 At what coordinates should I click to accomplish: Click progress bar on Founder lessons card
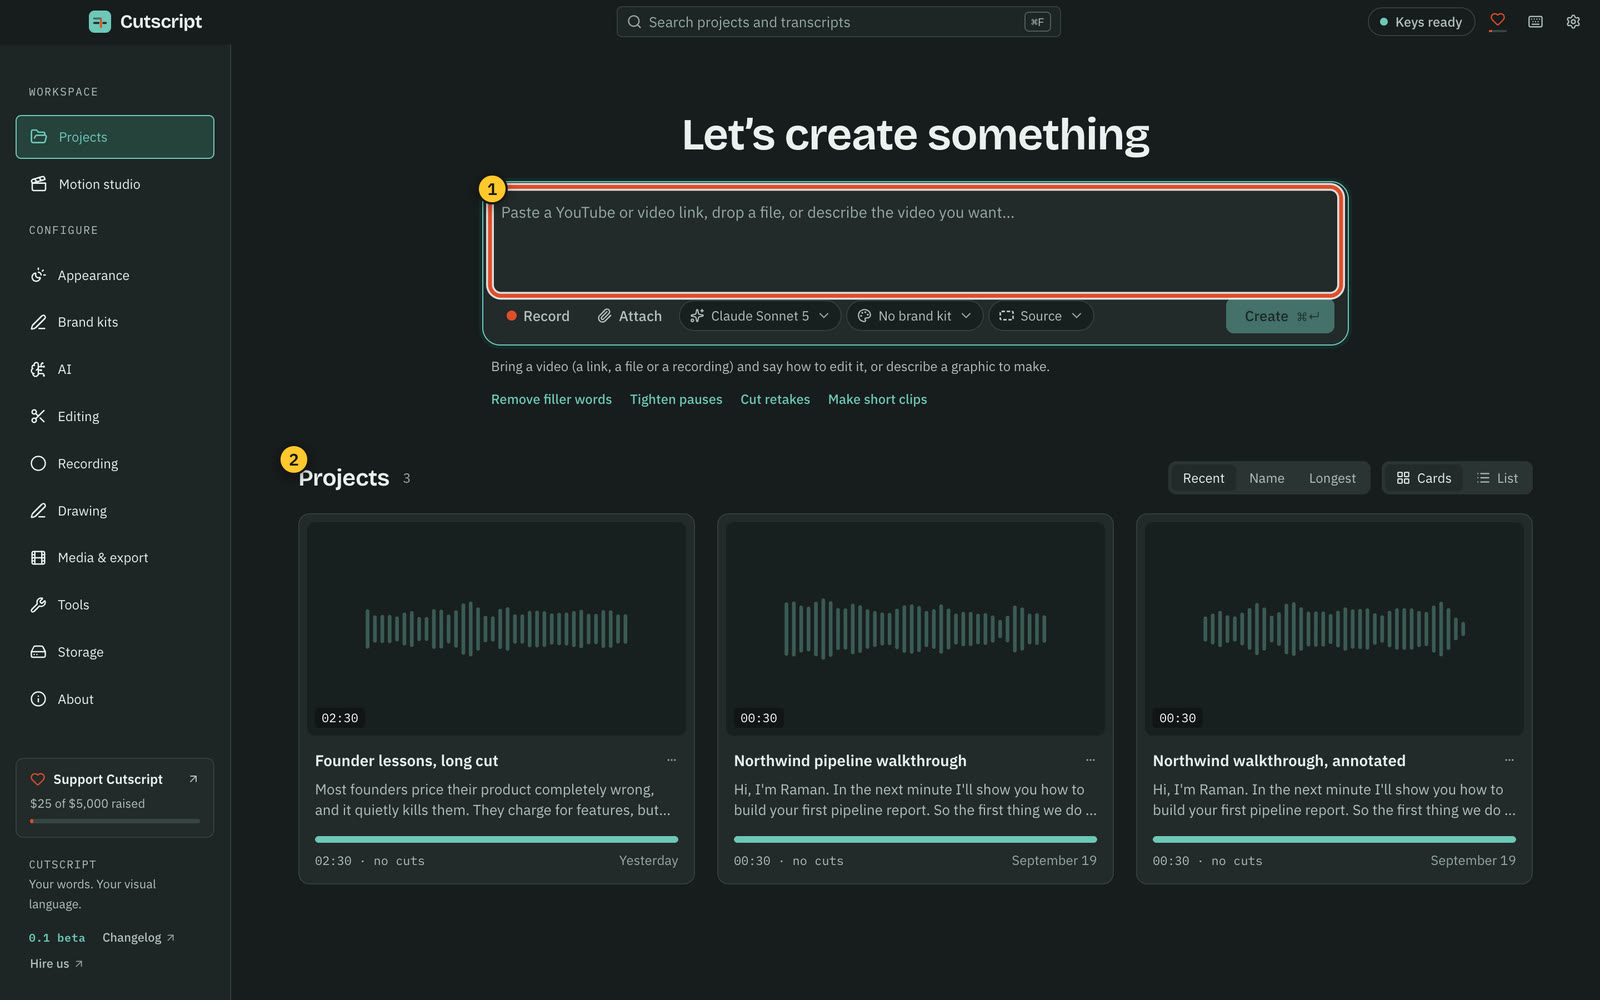[496, 839]
